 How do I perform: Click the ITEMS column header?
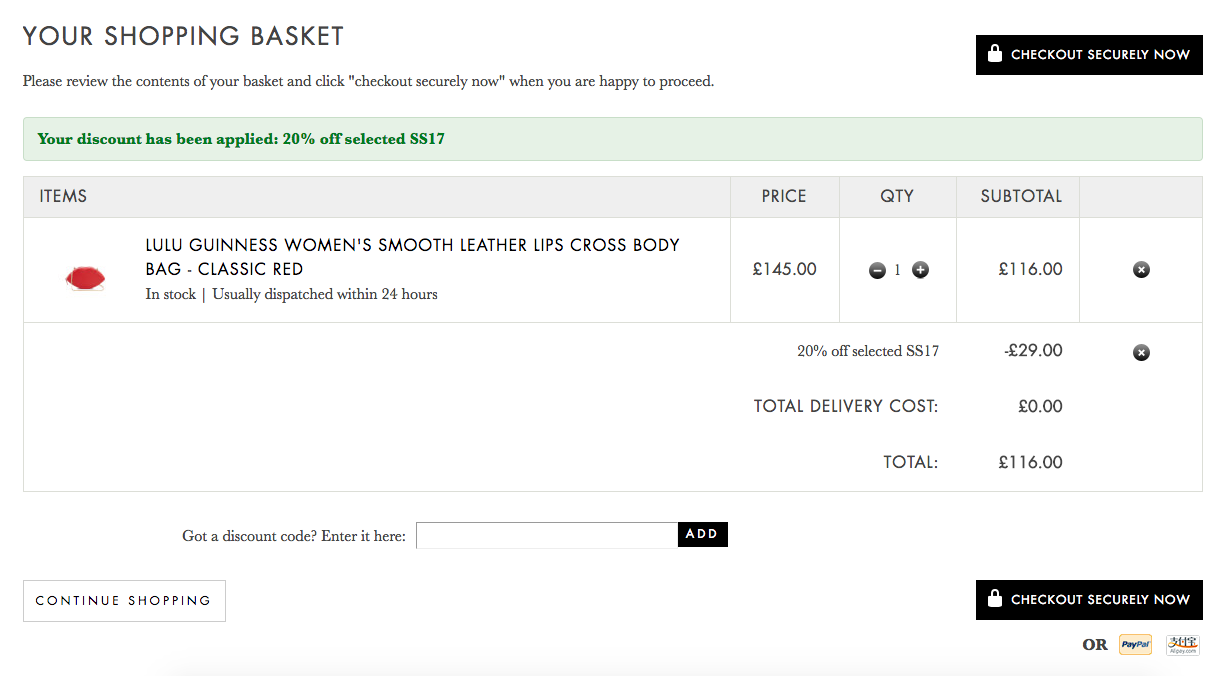pyautogui.click(x=63, y=196)
